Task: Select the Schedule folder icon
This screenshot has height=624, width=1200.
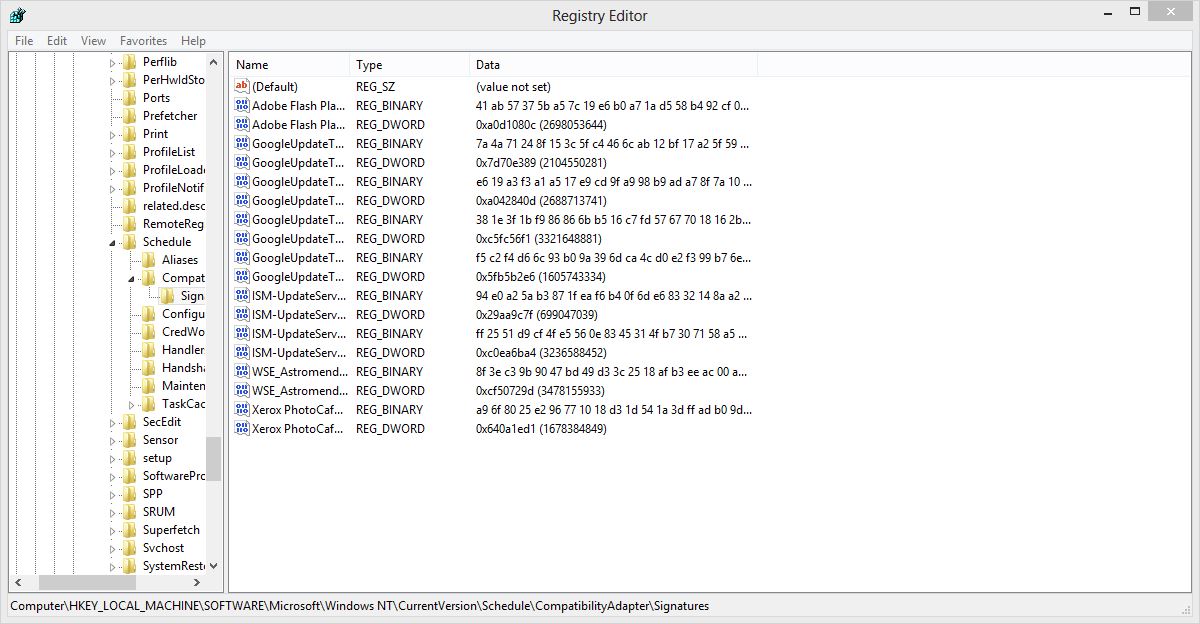Action: 129,242
